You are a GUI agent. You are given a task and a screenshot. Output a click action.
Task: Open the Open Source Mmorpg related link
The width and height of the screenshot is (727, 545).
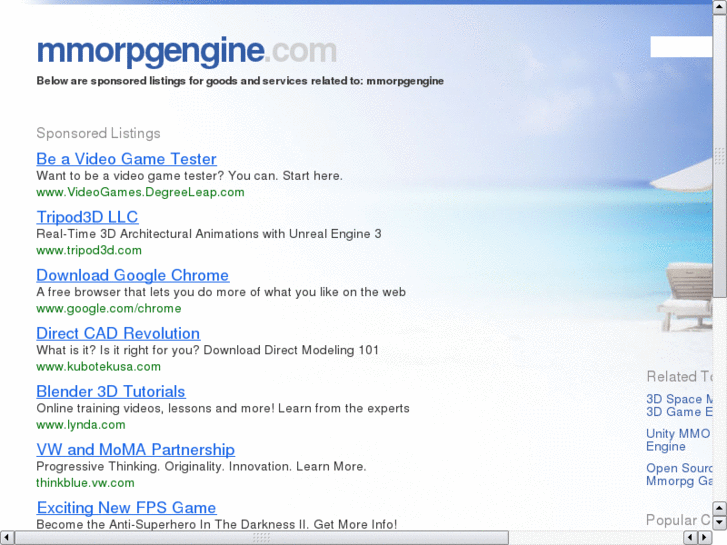[x=679, y=474]
